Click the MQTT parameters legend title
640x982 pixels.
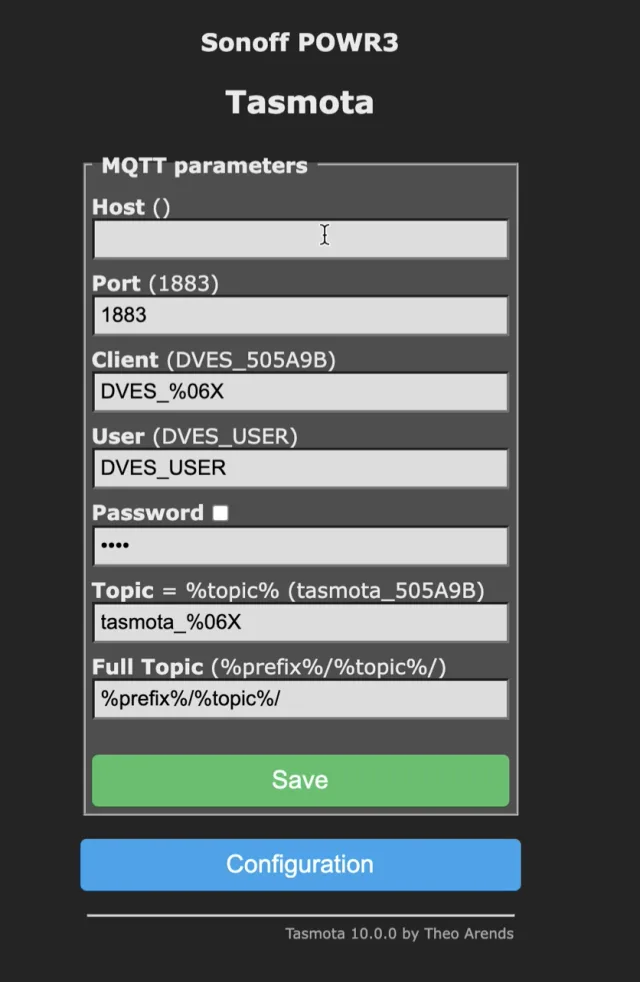click(x=204, y=166)
